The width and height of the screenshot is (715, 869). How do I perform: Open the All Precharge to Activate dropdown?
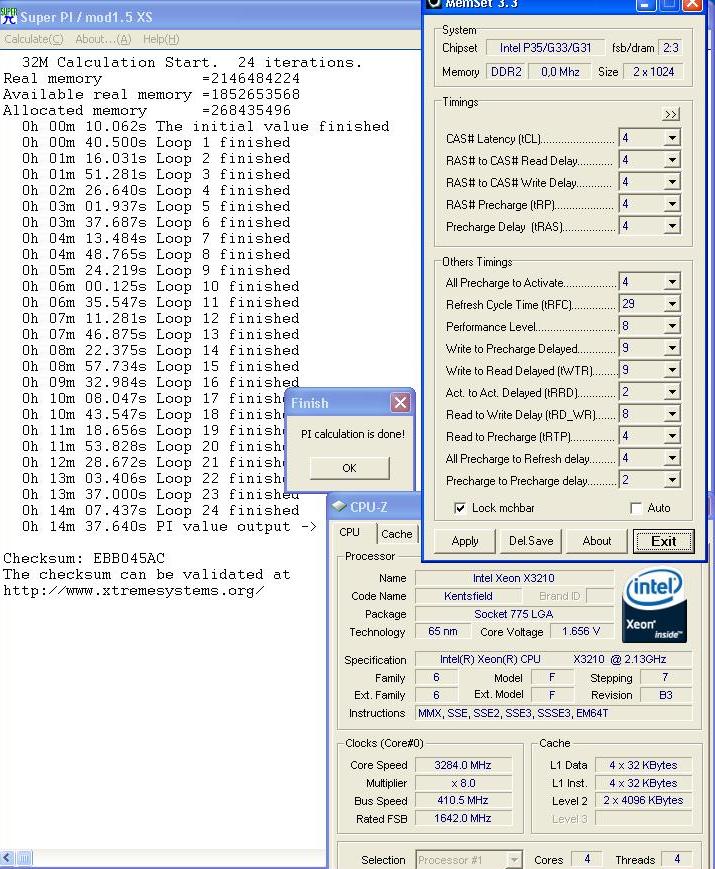coord(672,282)
